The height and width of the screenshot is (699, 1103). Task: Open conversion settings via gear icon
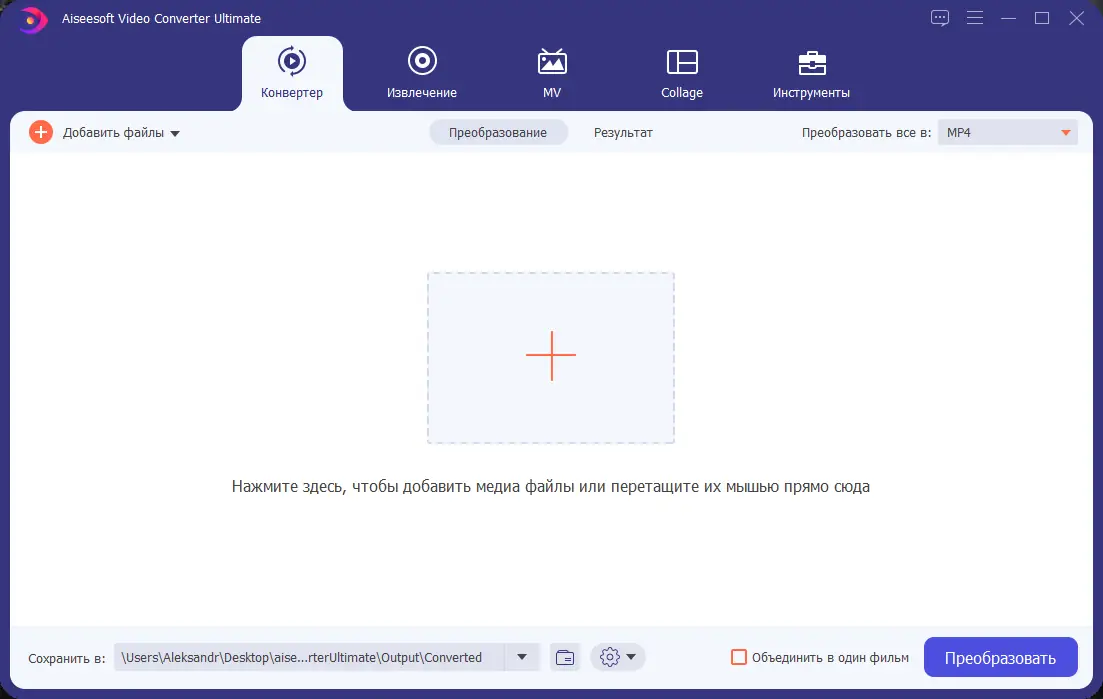click(611, 657)
